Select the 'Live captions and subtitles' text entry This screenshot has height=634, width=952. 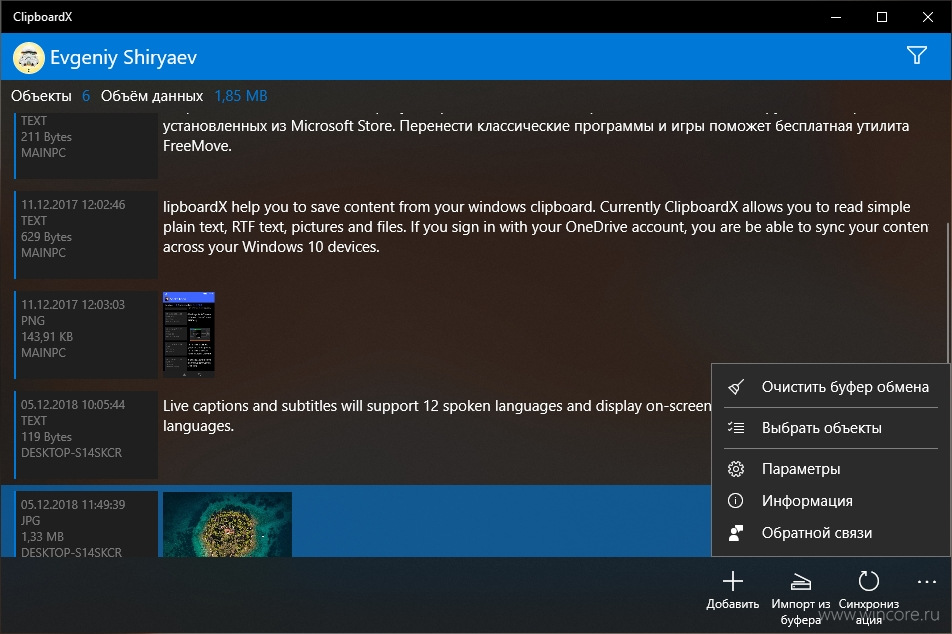(437, 415)
